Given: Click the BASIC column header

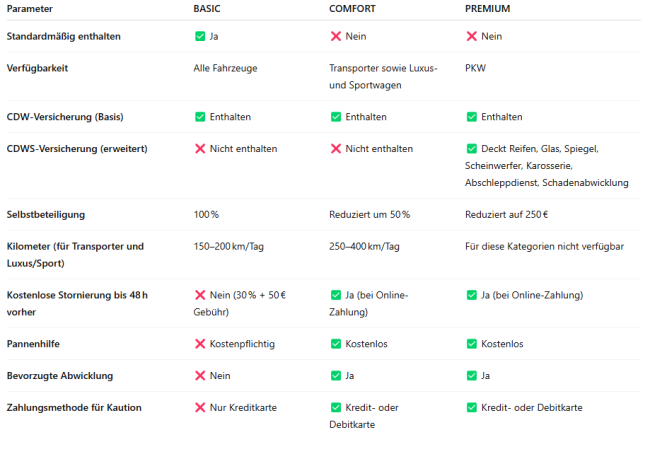Looking at the screenshot, I should 207,9.
